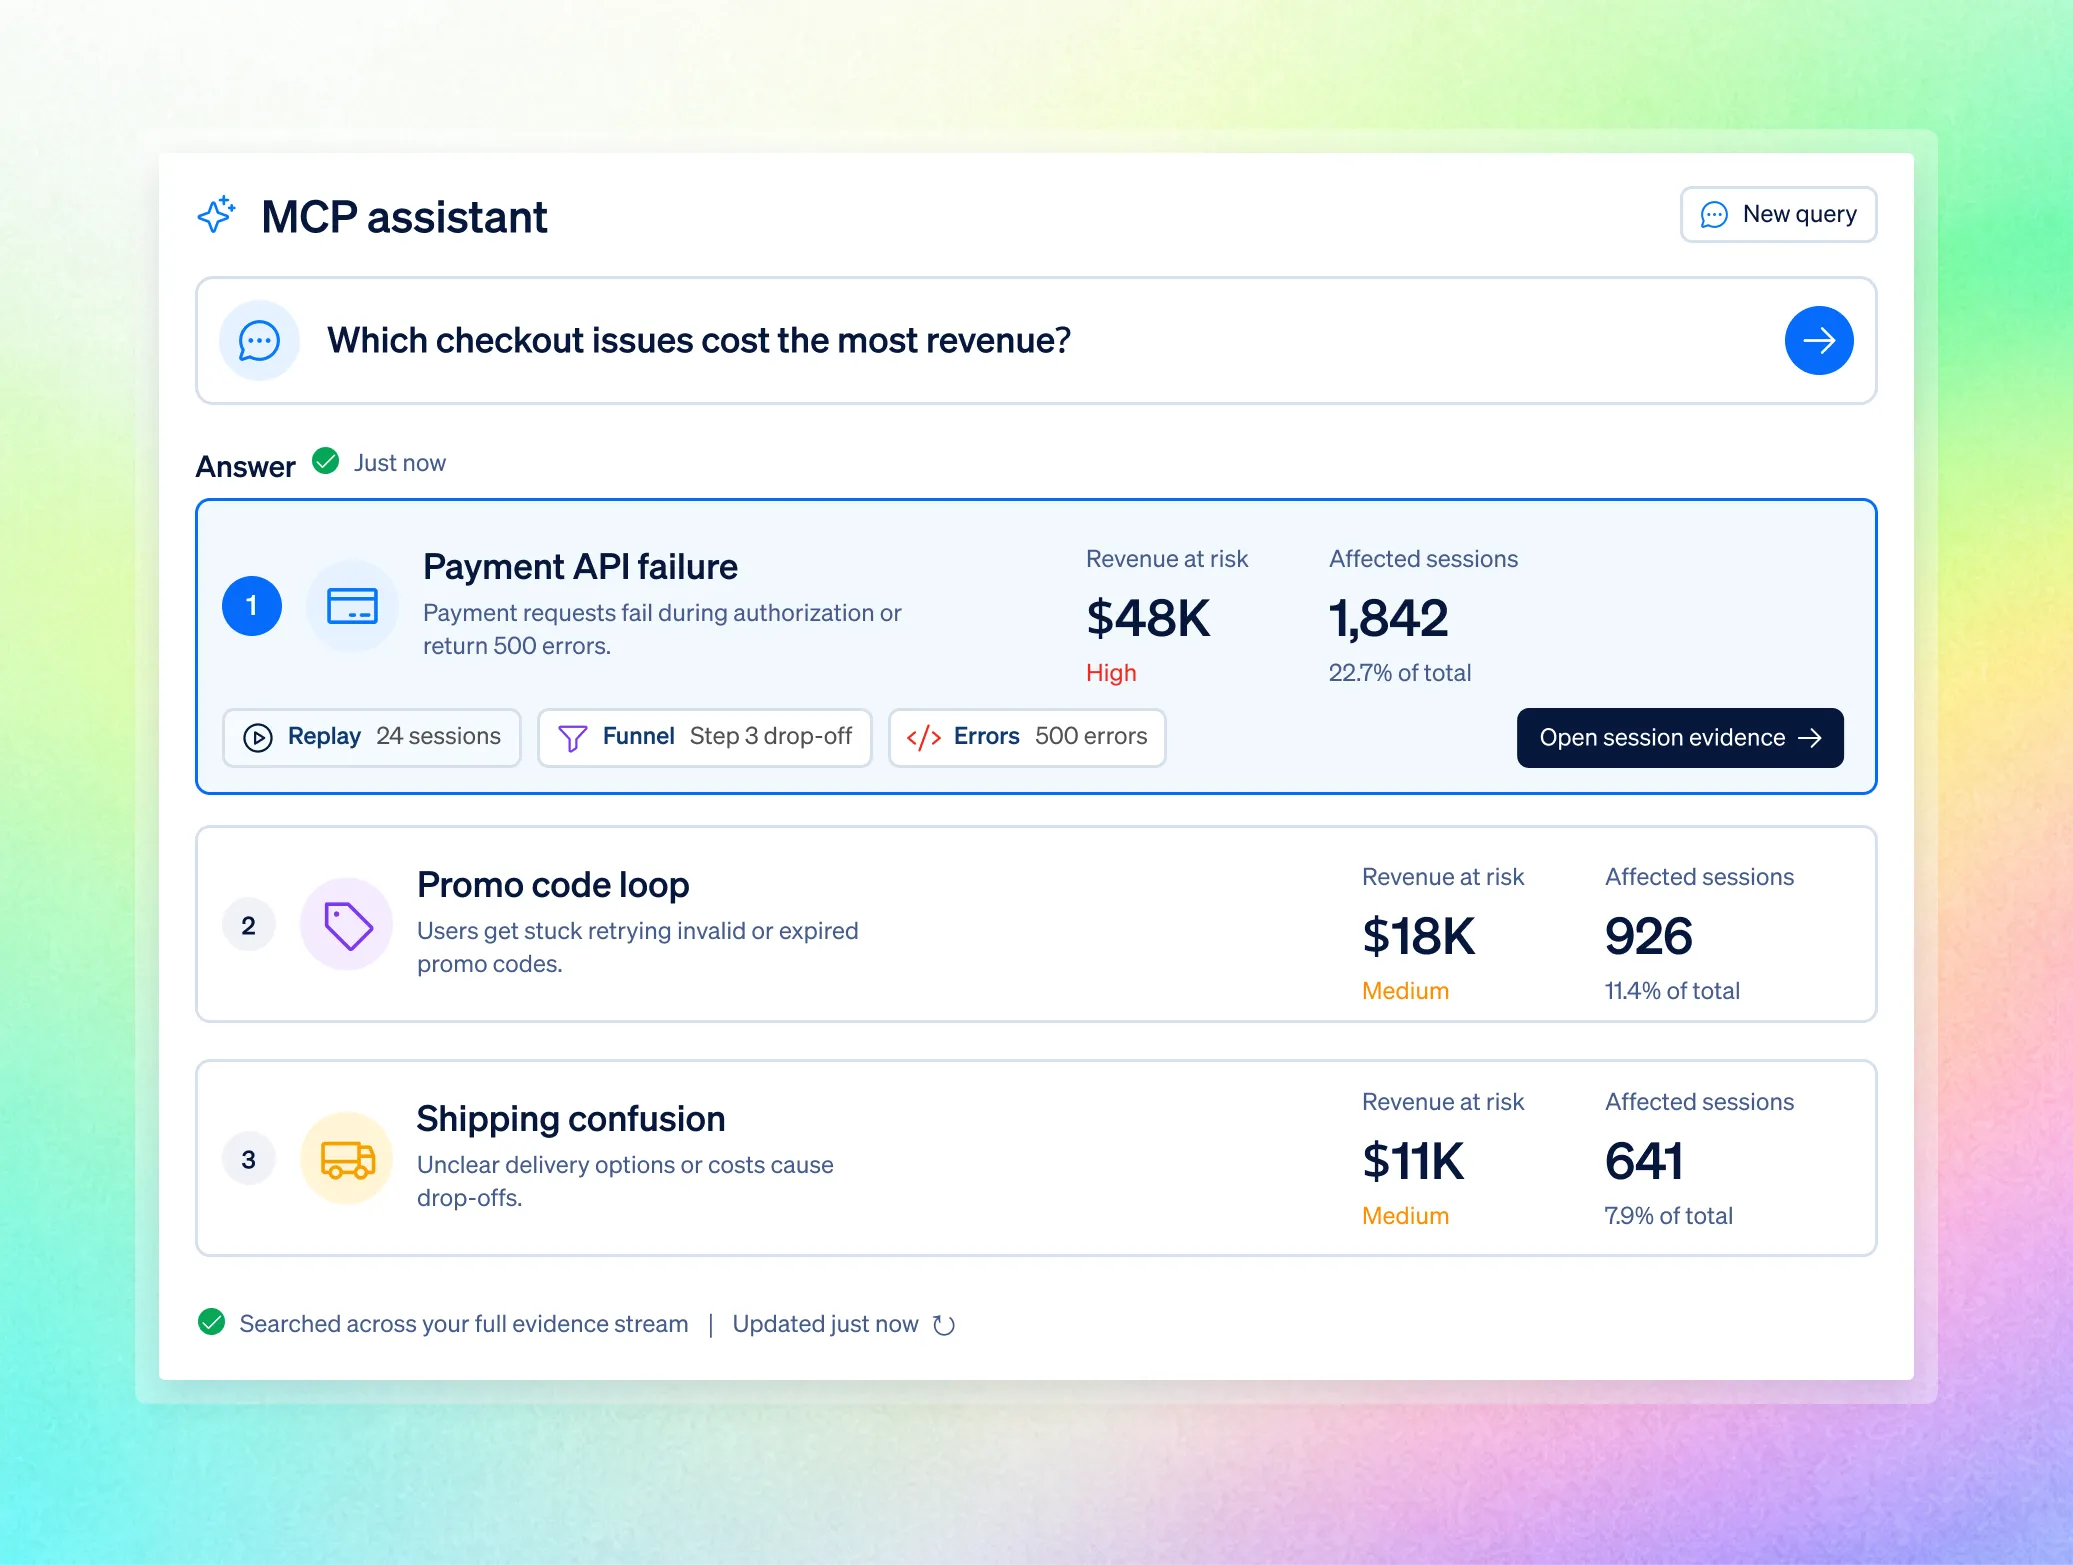Click the MCP assistant sparkle icon

(216, 215)
